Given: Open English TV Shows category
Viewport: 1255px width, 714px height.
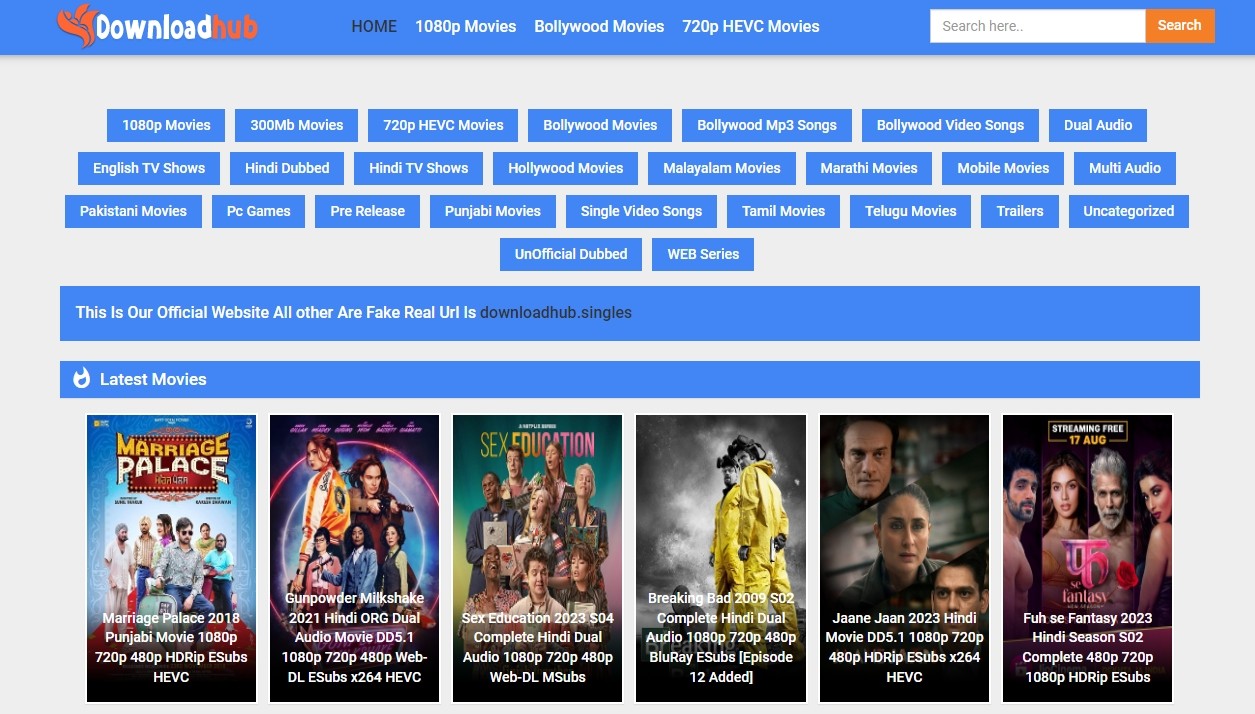Looking at the screenshot, I should tap(149, 168).
